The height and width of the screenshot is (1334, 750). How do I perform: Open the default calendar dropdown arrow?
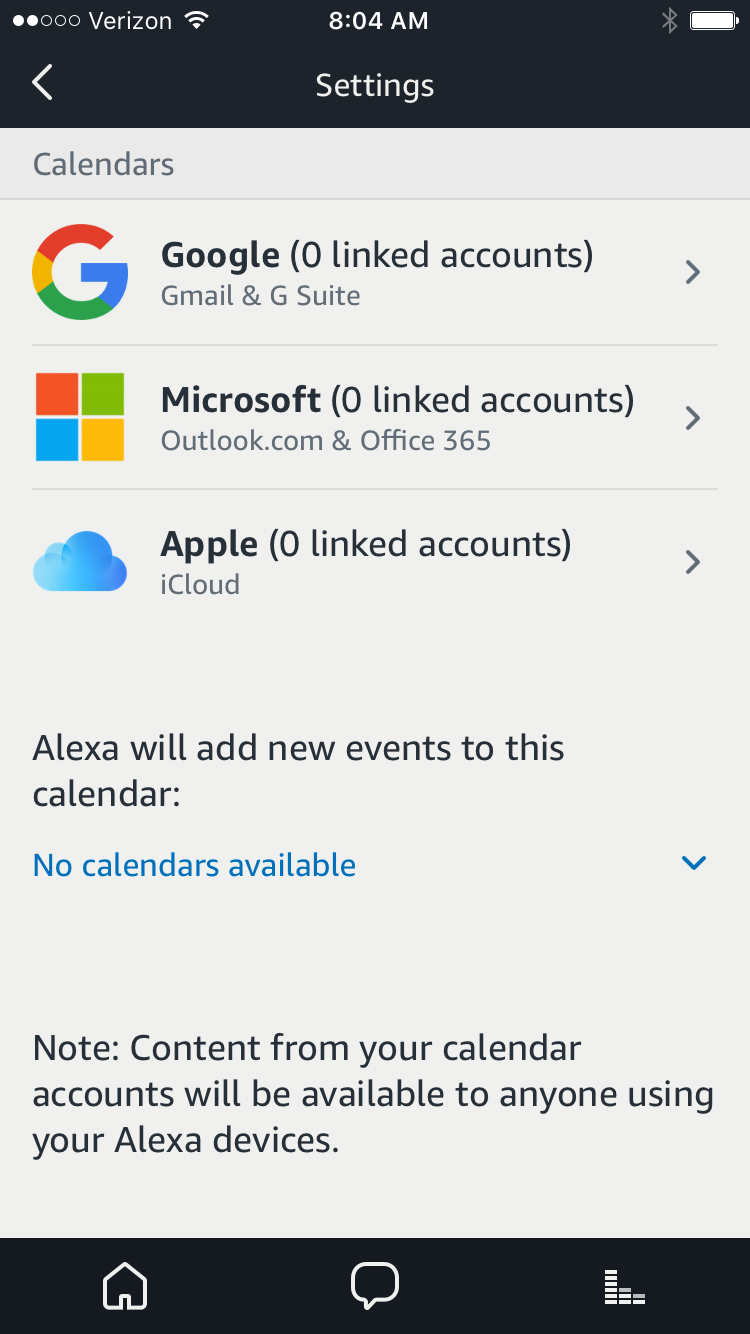(694, 863)
